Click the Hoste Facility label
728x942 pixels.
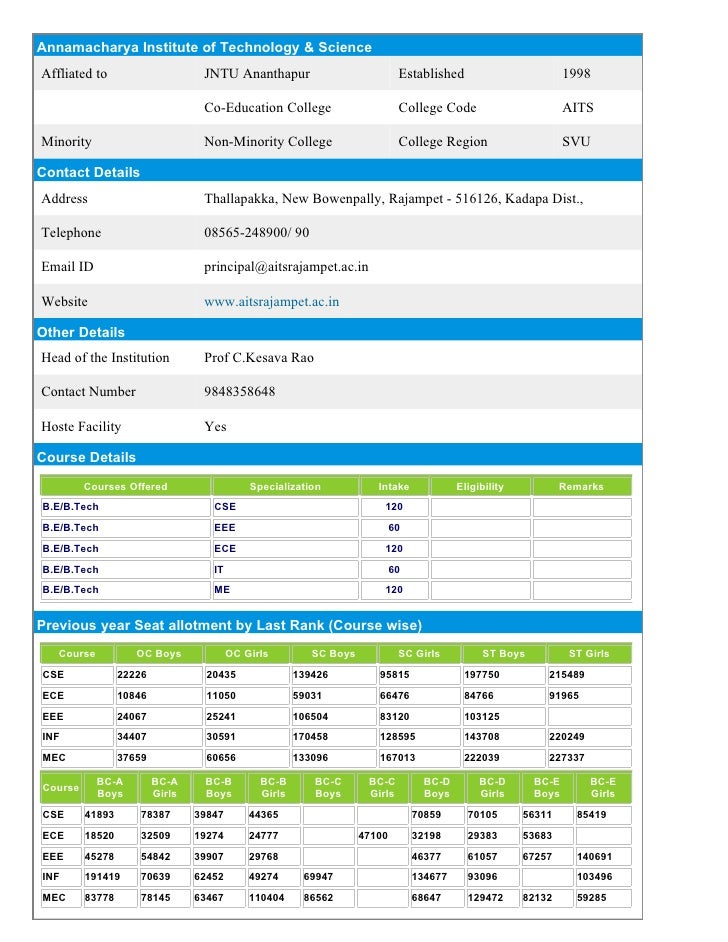81,427
